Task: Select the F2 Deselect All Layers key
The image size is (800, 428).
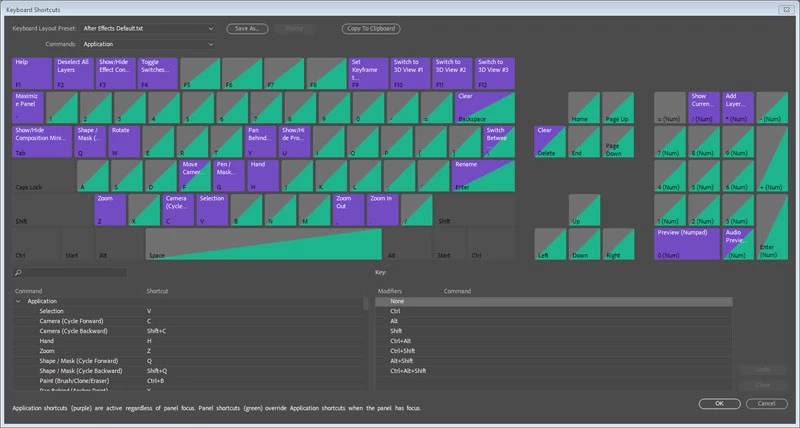Action: coord(74,73)
